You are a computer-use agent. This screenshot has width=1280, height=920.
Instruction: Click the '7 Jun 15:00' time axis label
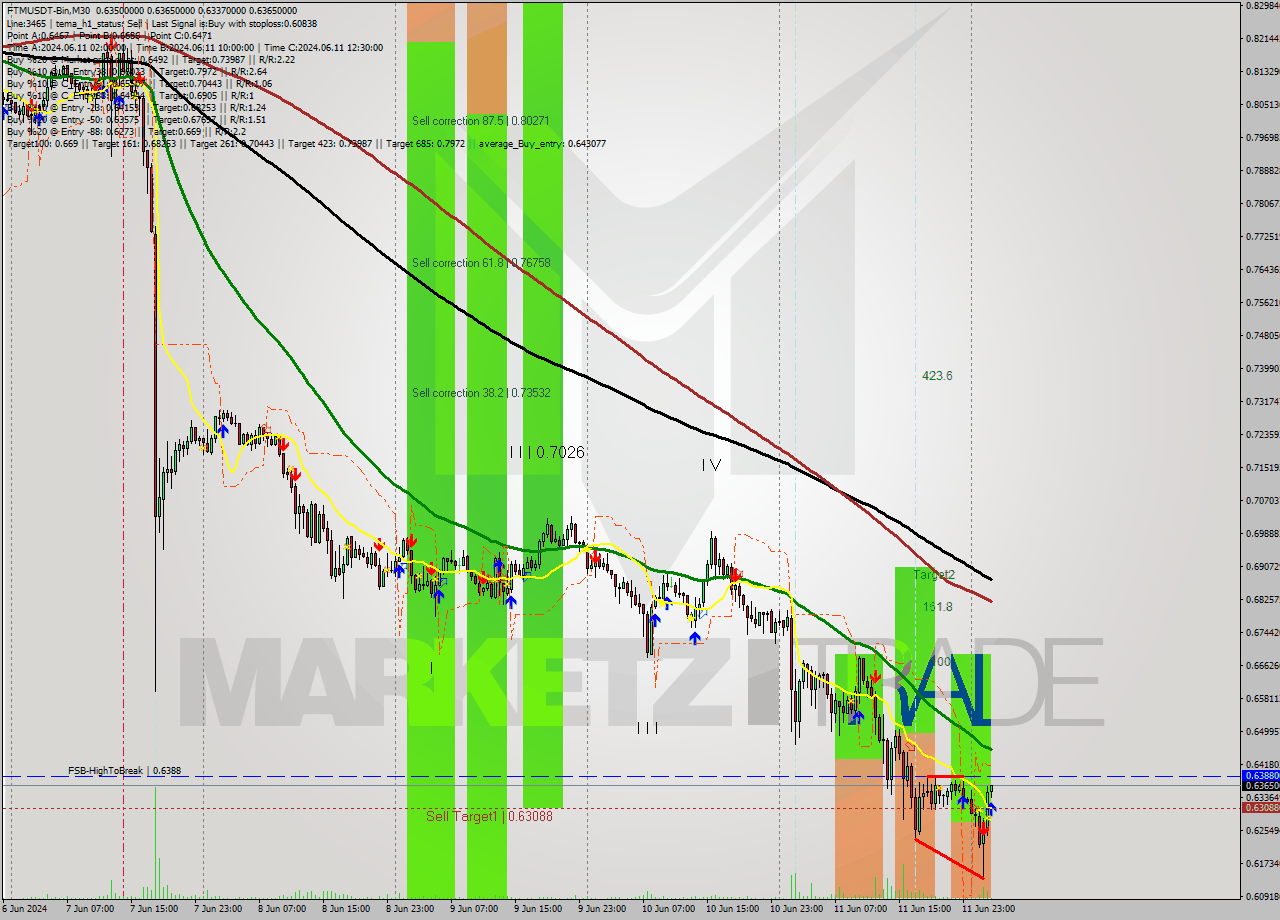click(x=154, y=909)
